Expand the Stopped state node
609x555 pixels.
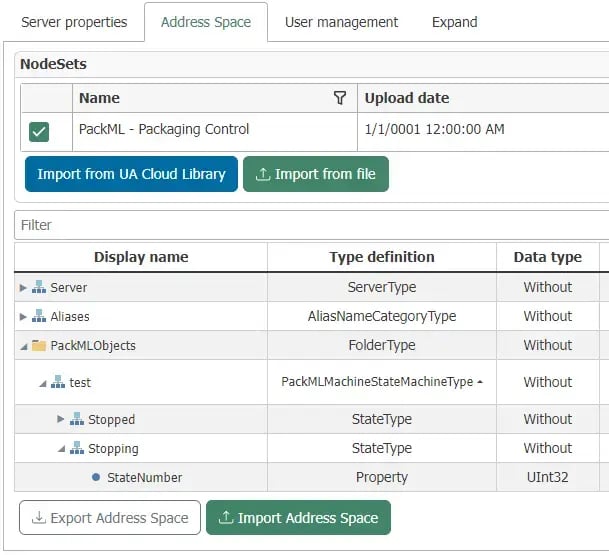[61, 420]
